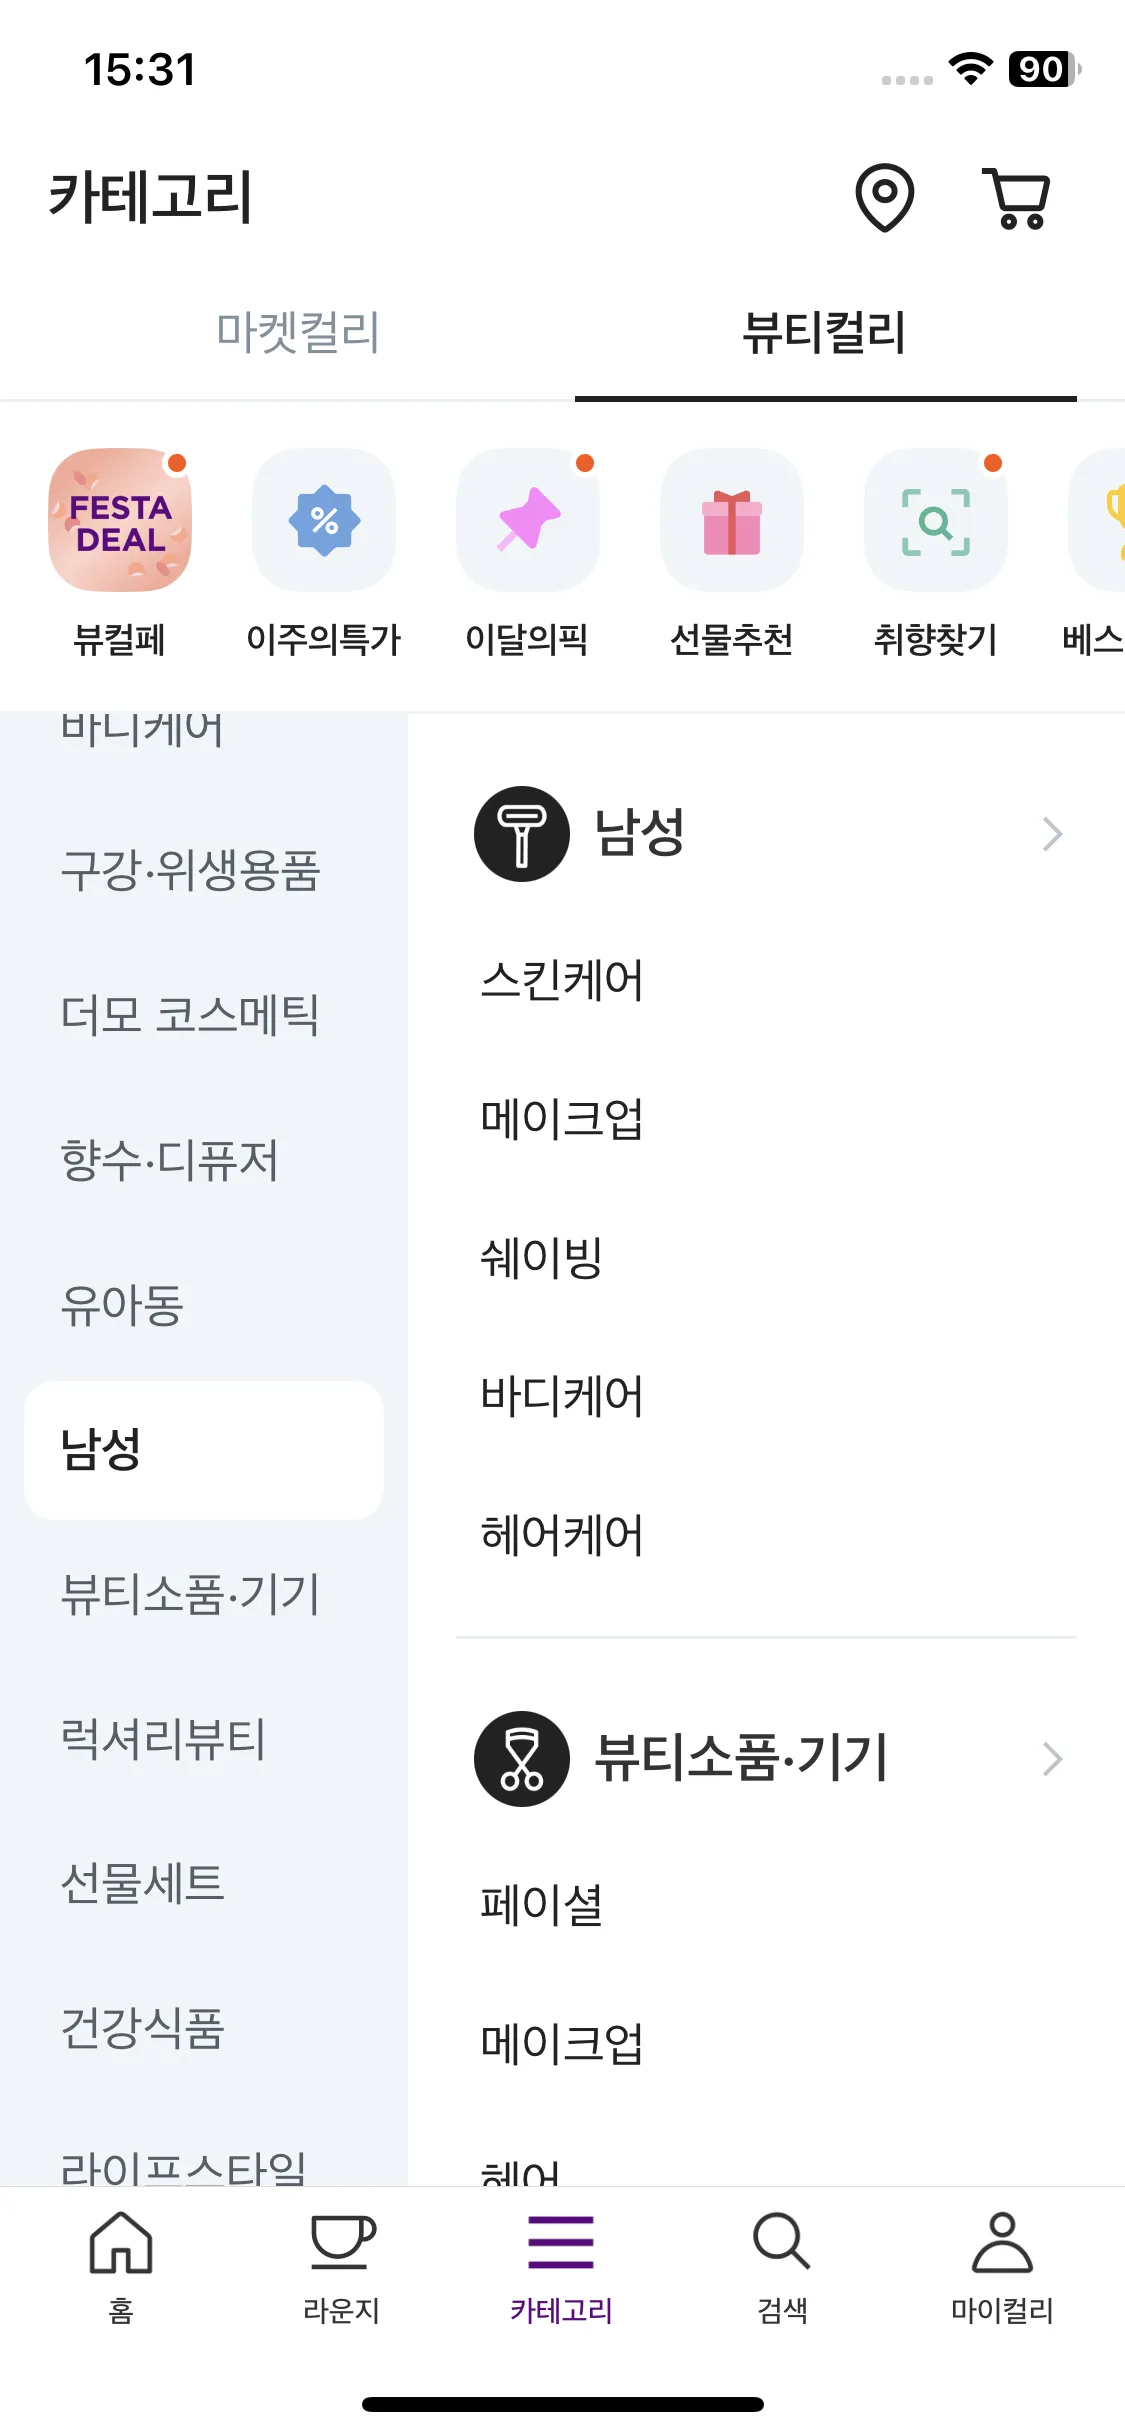Open the delivery location pin icon
The image size is (1125, 2436).
tap(885, 197)
